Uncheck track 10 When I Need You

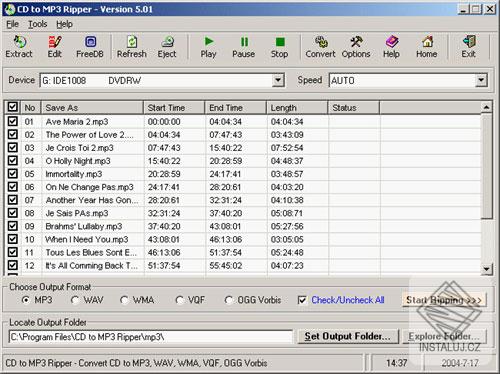[13, 239]
